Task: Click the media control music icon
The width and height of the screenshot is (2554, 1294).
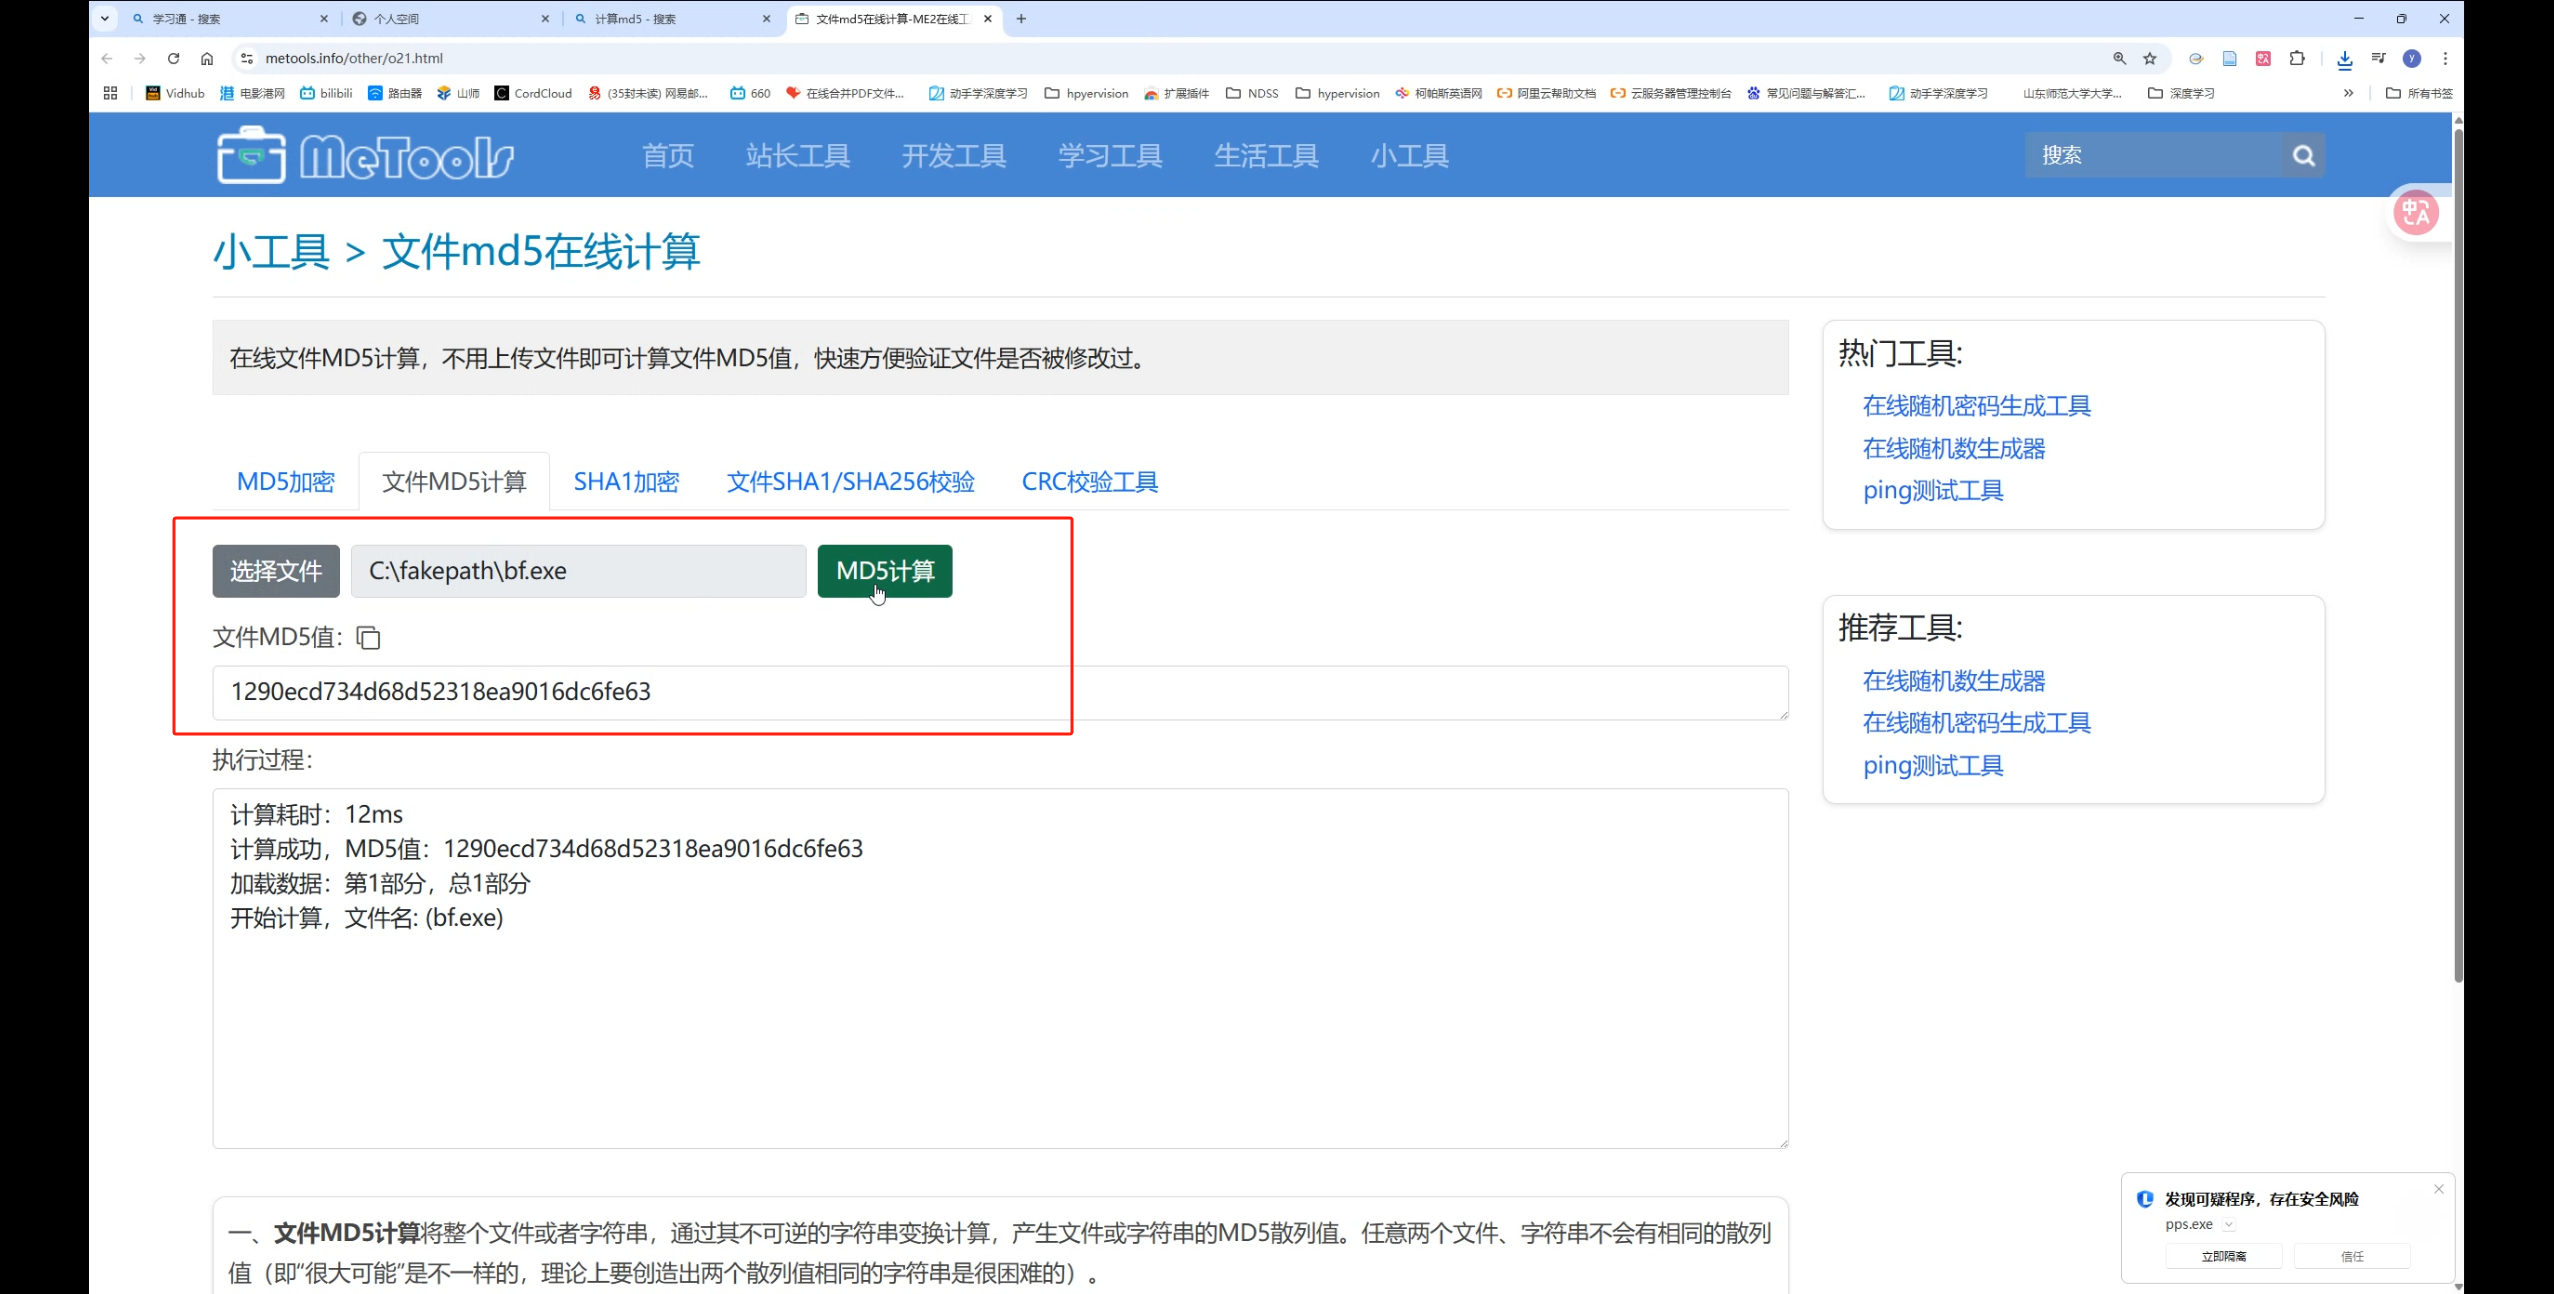Action: [x=2378, y=59]
